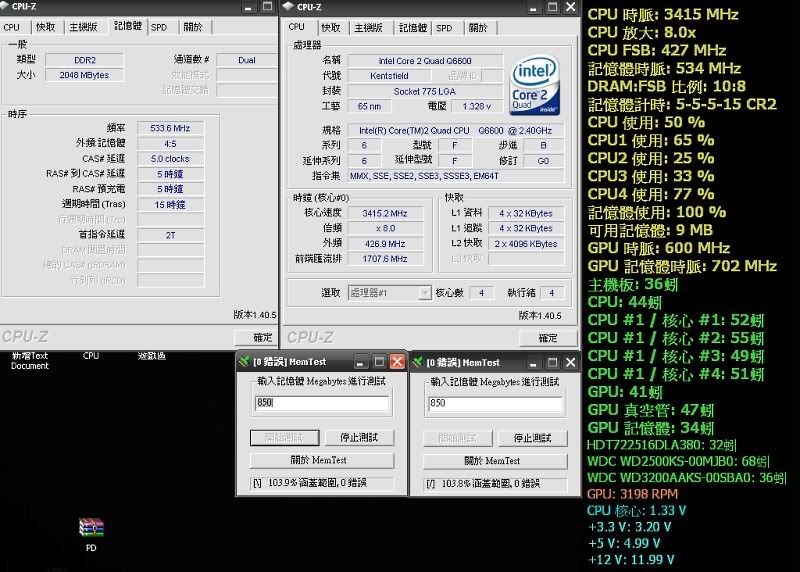
Task: Click the CPU FSB: 427 MHz monitor line
Action: 657,50
